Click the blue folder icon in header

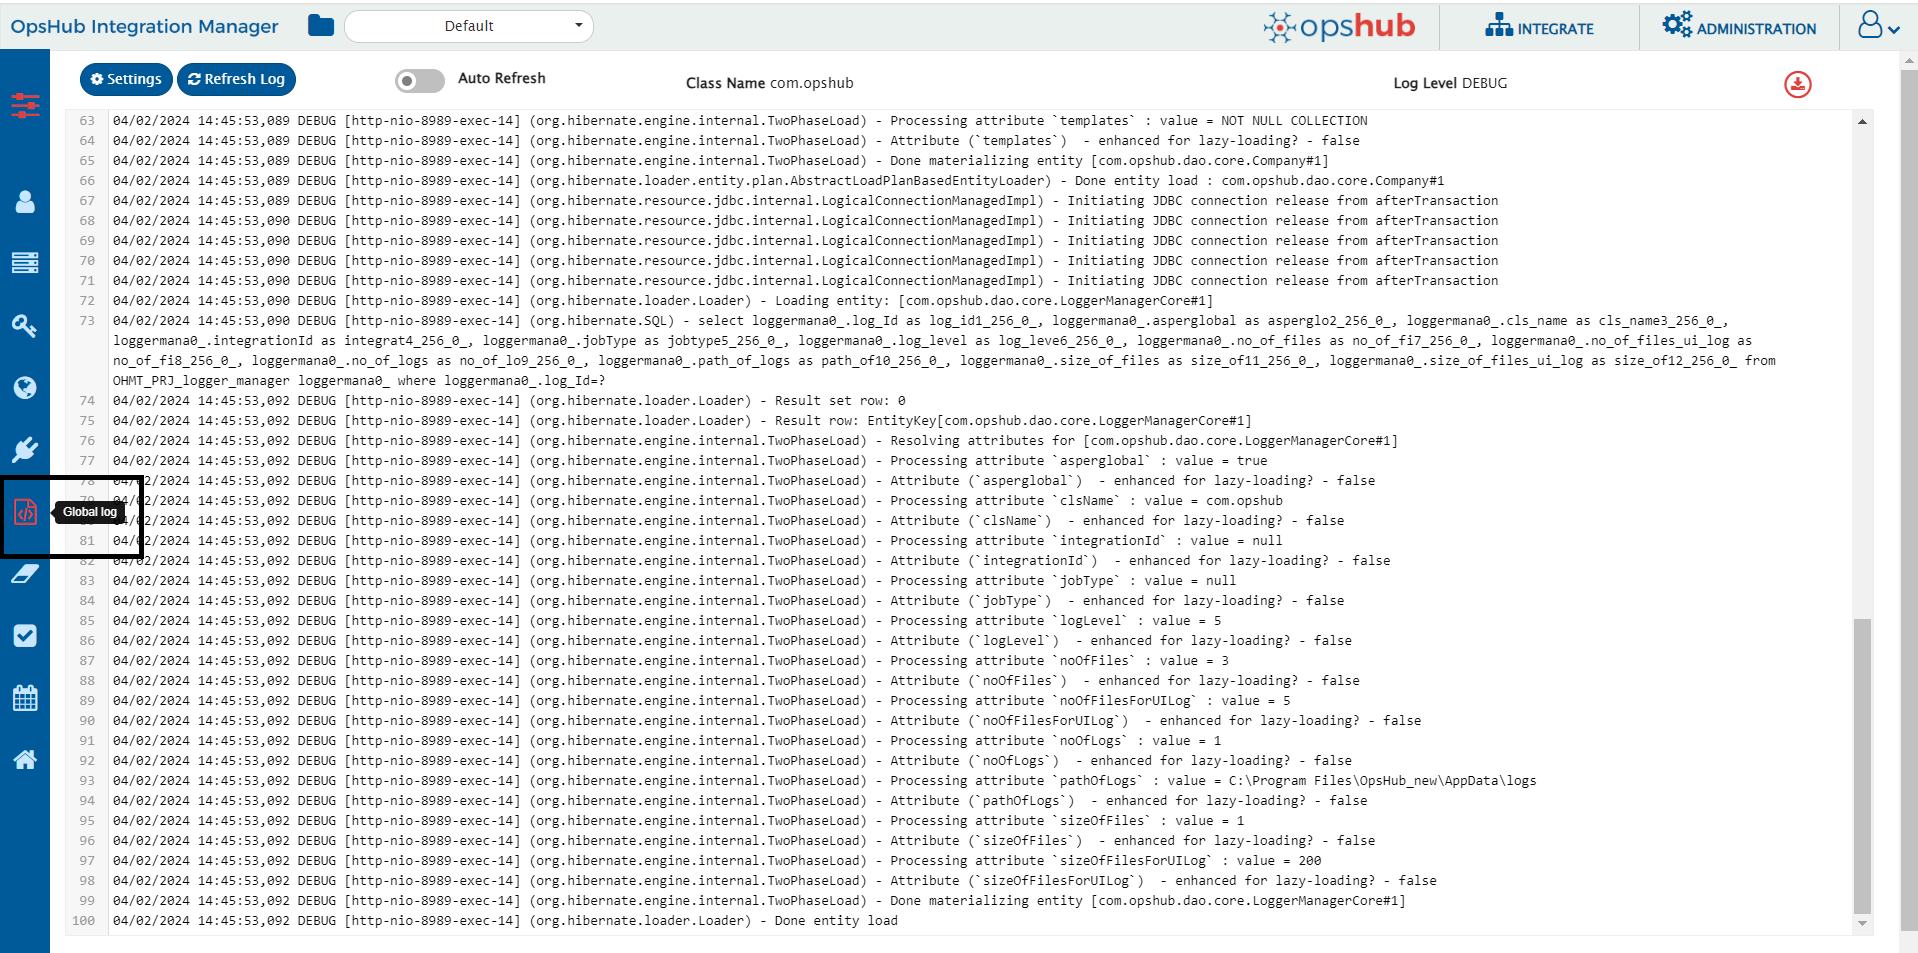[x=321, y=26]
